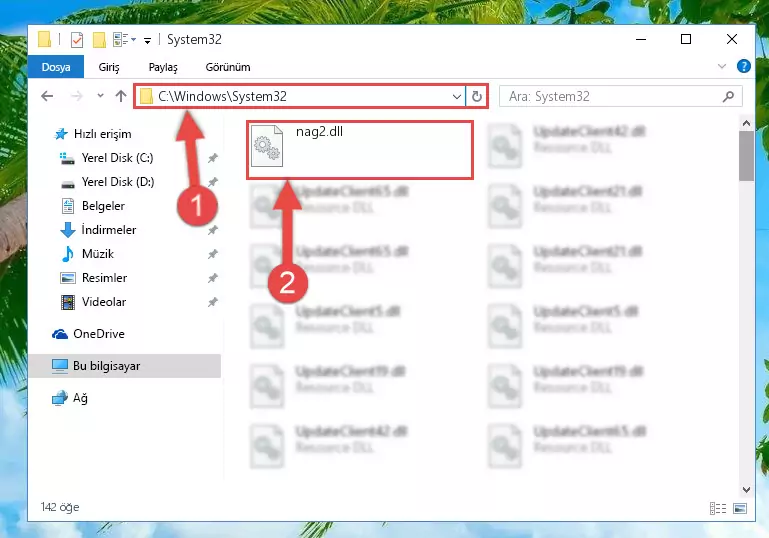Switch to the Giriş ribbon tab

(x=109, y=67)
